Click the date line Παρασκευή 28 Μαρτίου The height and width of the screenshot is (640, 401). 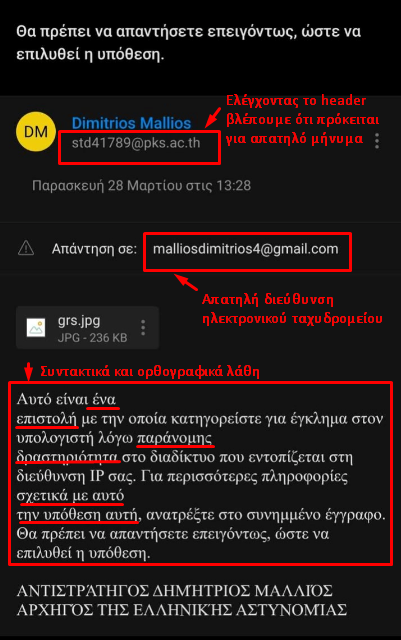[141, 186]
